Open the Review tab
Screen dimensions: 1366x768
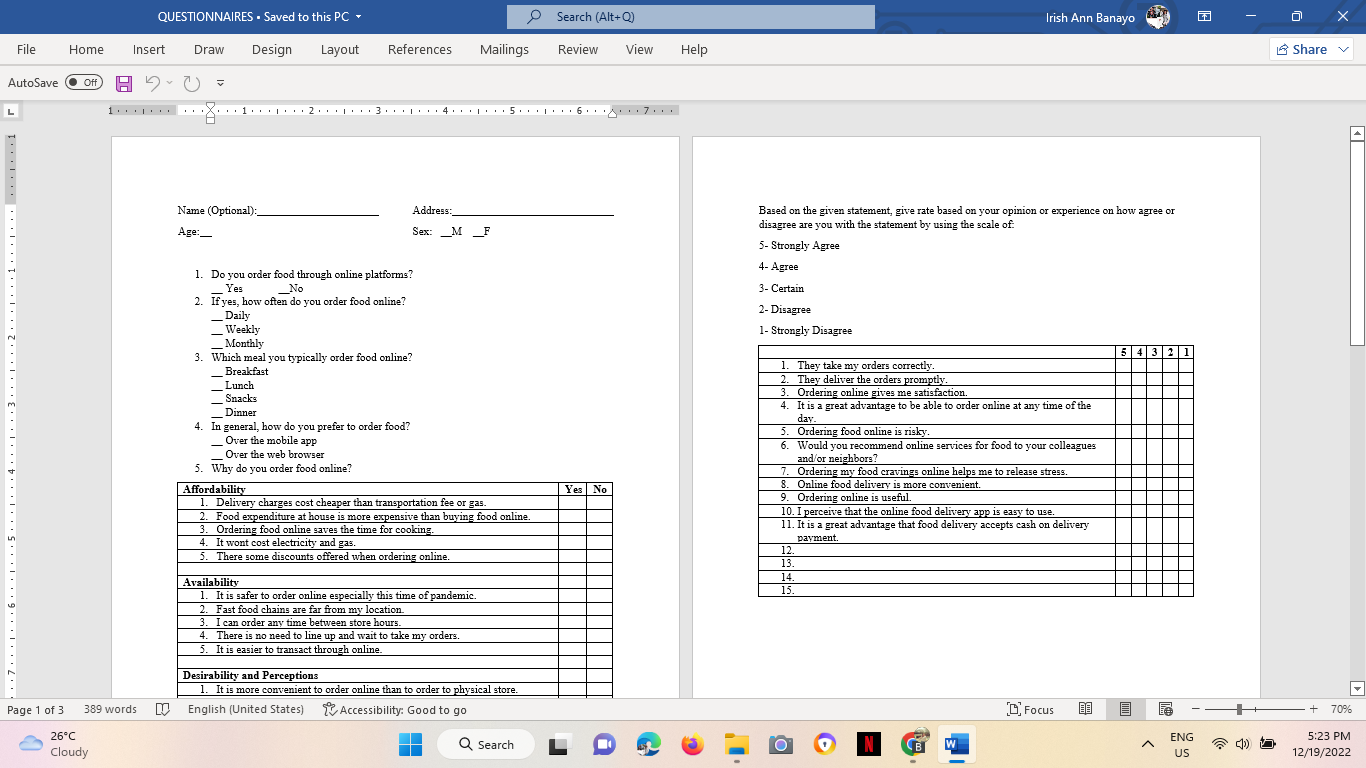click(578, 49)
